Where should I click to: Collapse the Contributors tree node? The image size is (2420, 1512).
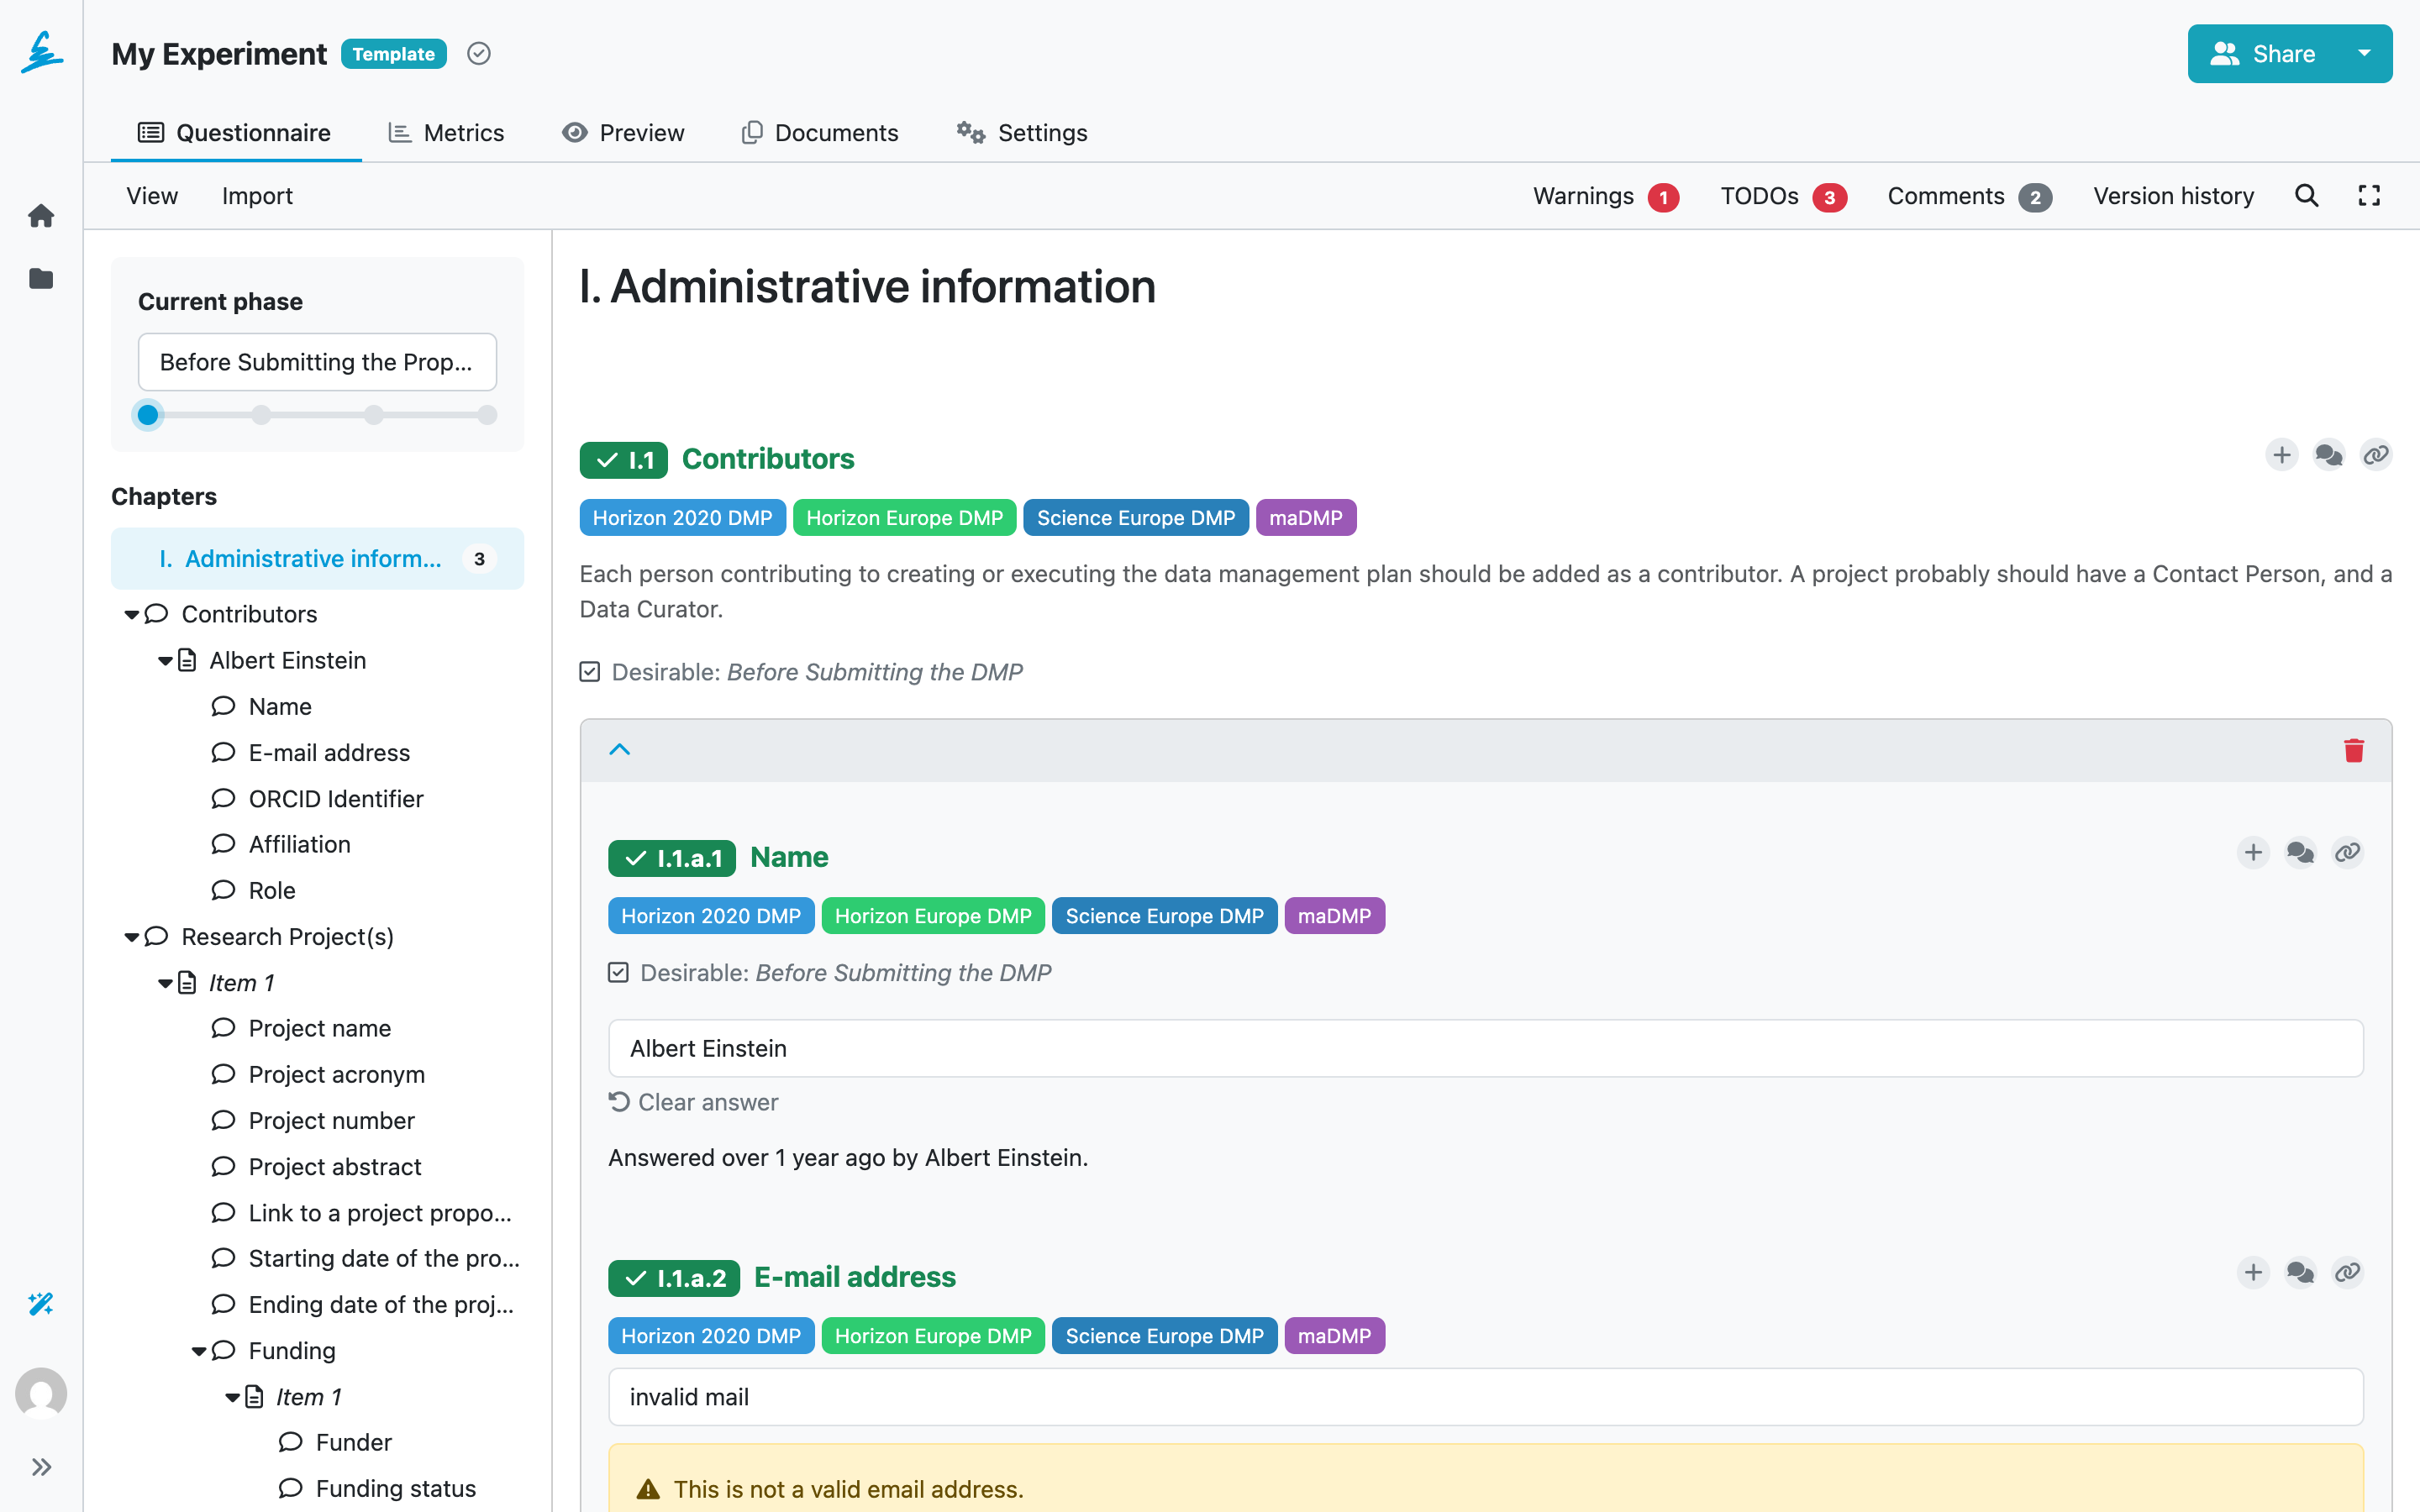point(131,615)
